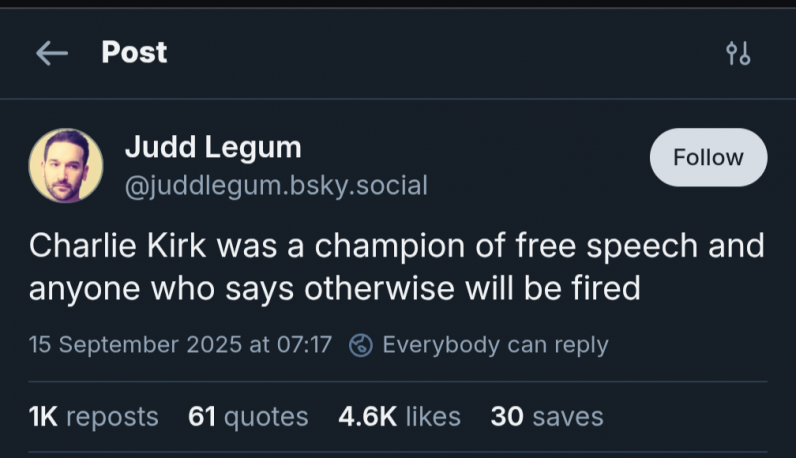Open thread view options sliders icon
The image size is (796, 458).
click(738, 54)
